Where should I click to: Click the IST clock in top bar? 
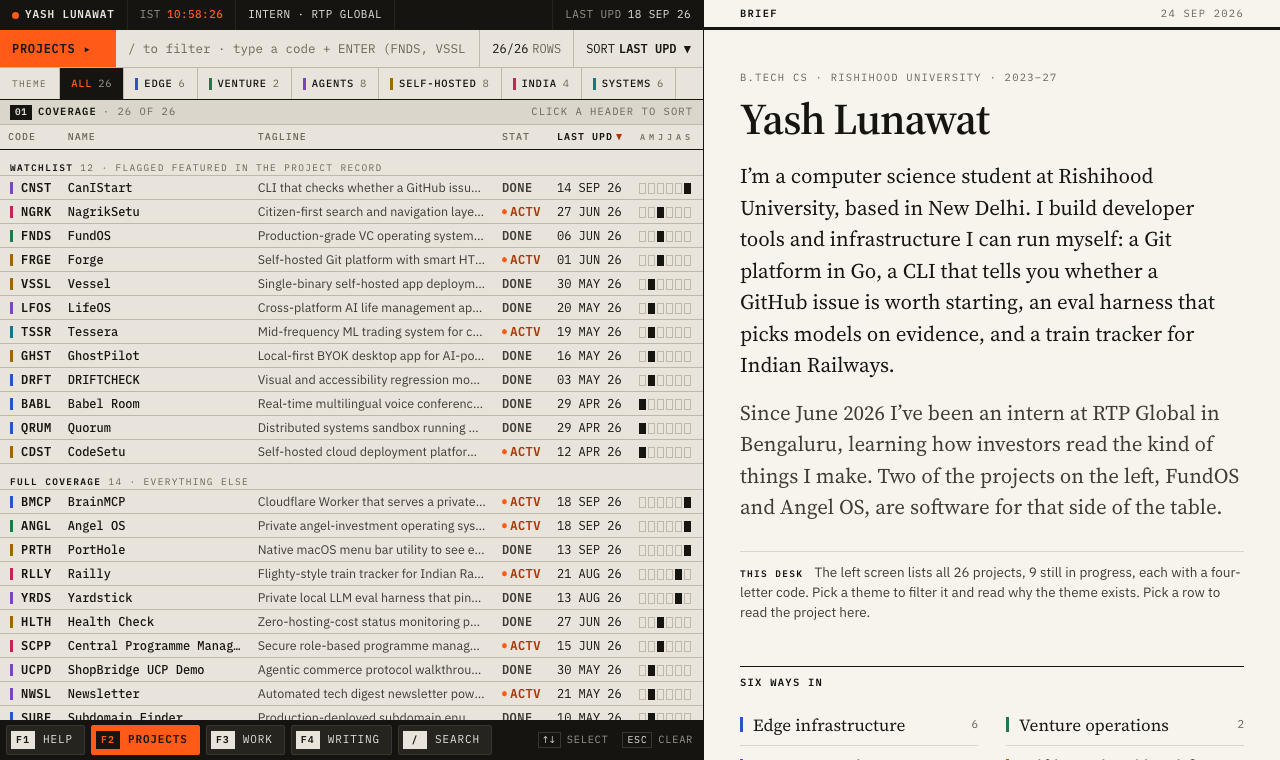pos(181,15)
